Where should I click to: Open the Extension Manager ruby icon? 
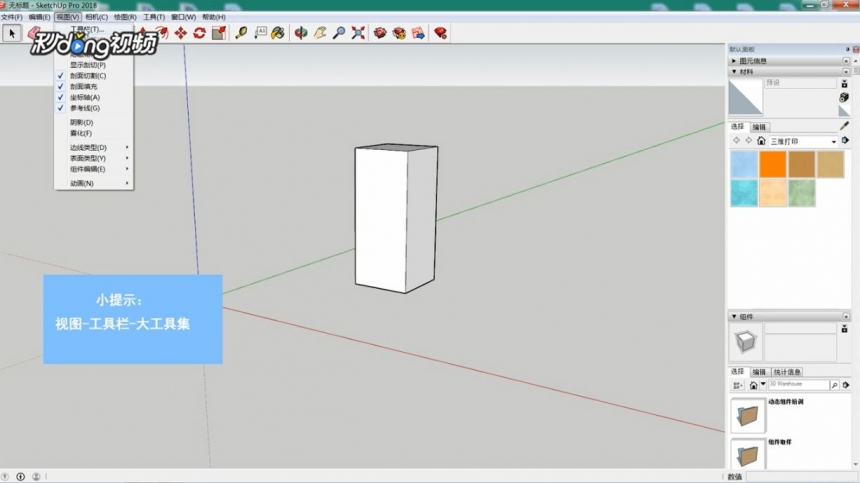click(440, 33)
